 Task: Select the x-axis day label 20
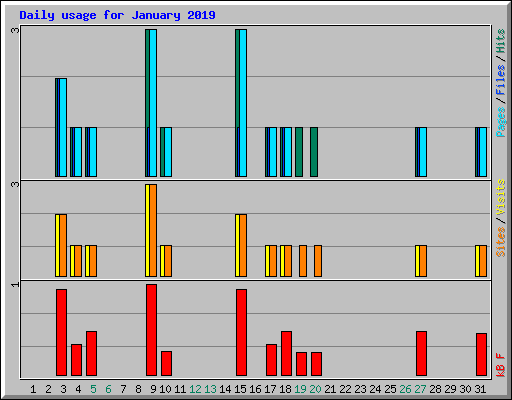pyautogui.click(x=315, y=389)
